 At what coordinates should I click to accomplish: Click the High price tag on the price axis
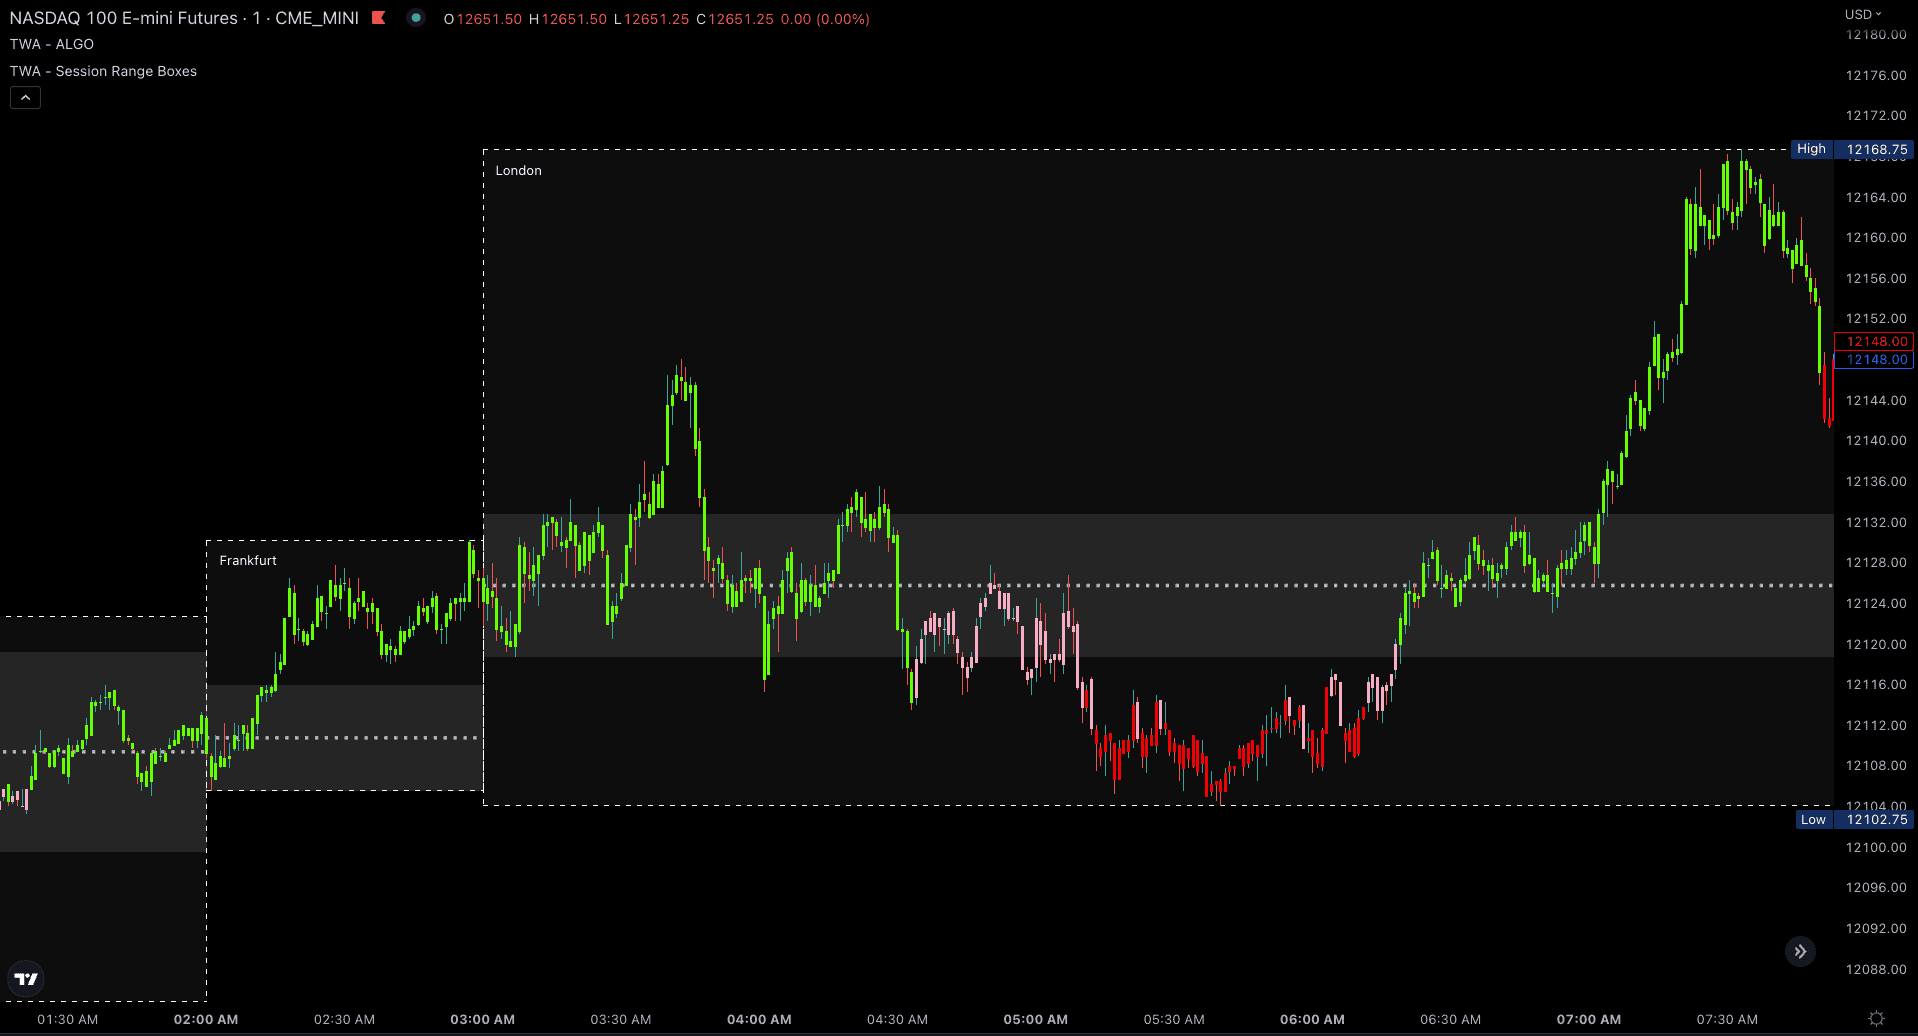tap(1811, 149)
